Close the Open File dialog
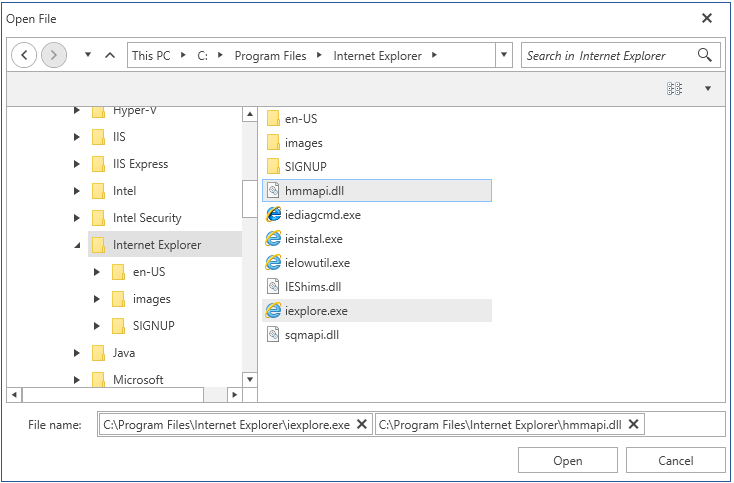This screenshot has width=734, height=483. coord(707,18)
